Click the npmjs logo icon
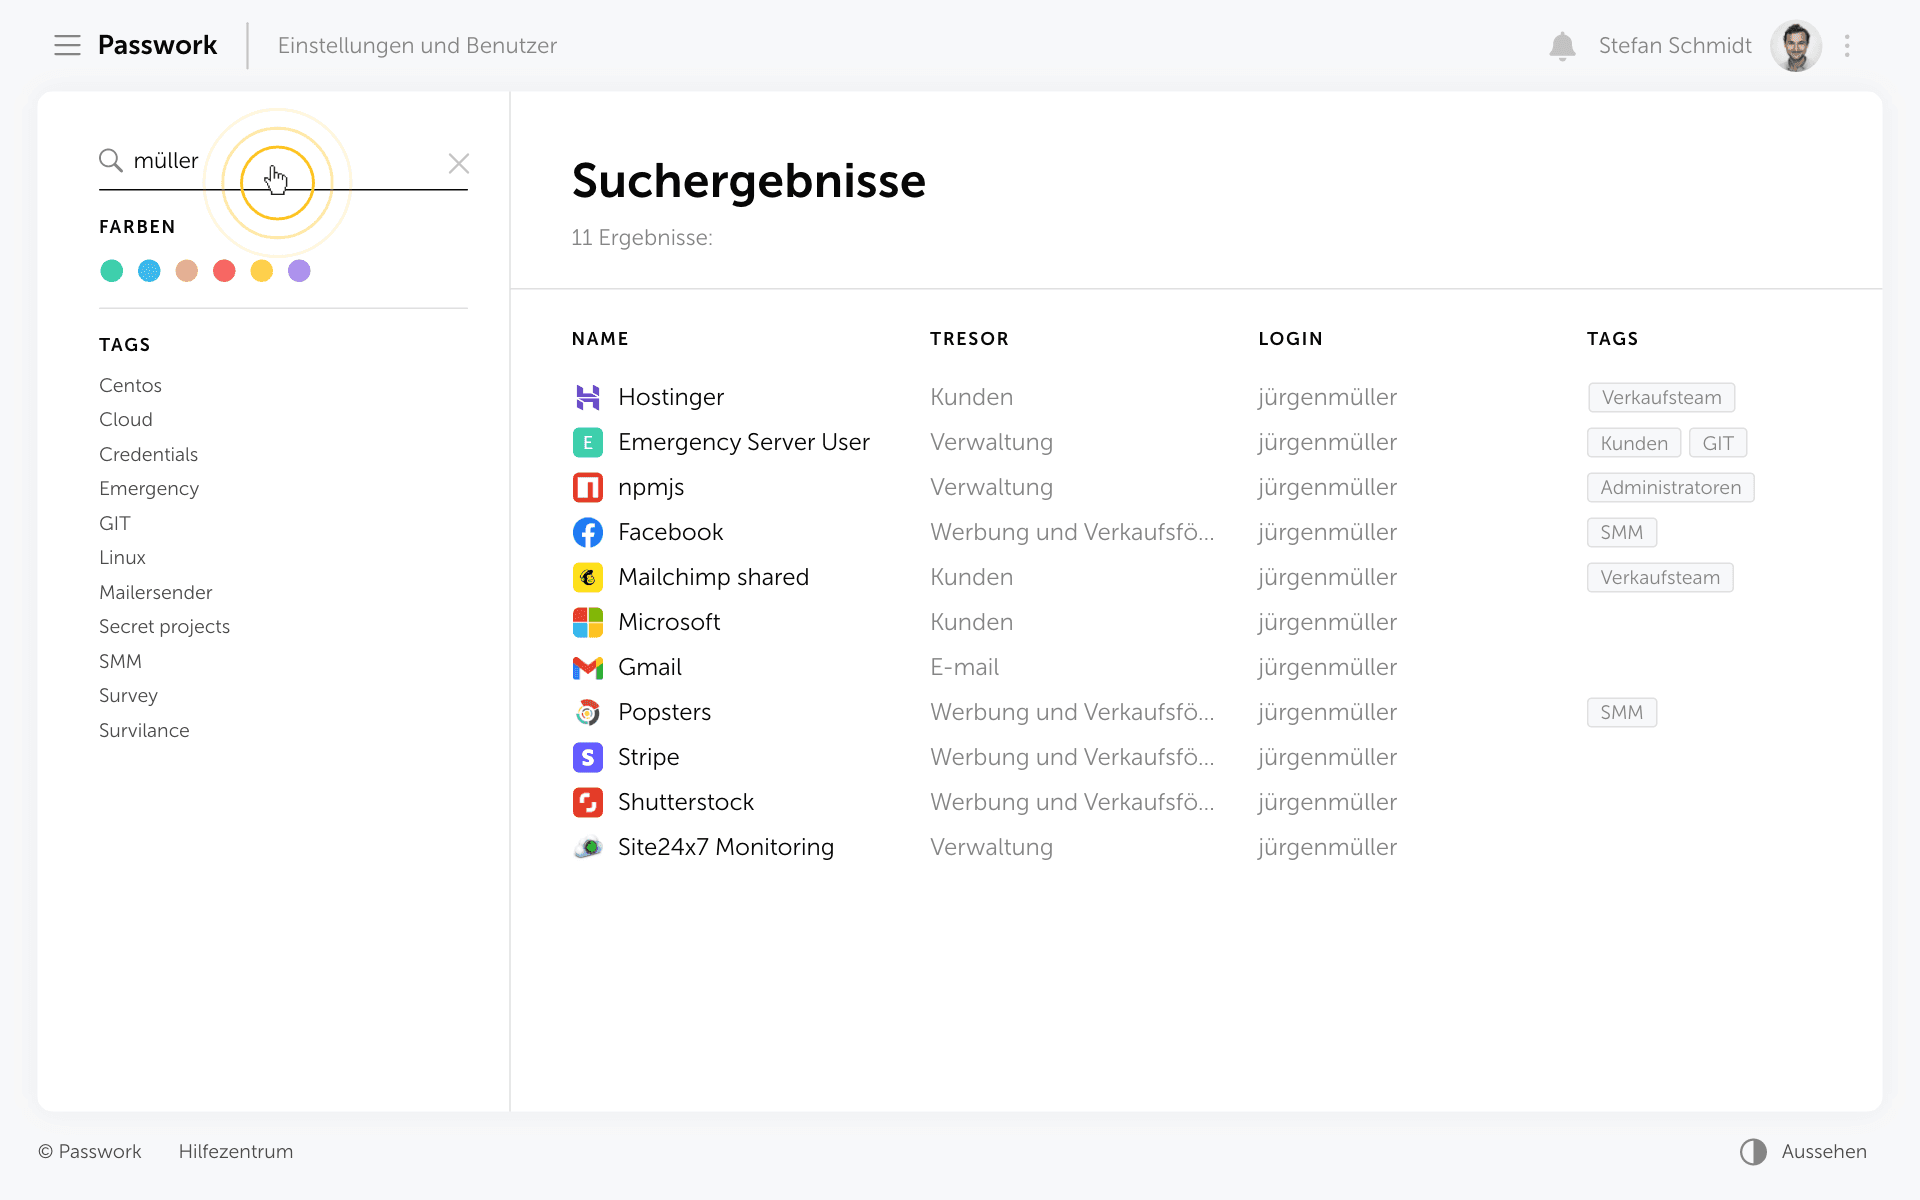This screenshot has width=1920, height=1200. (x=588, y=487)
